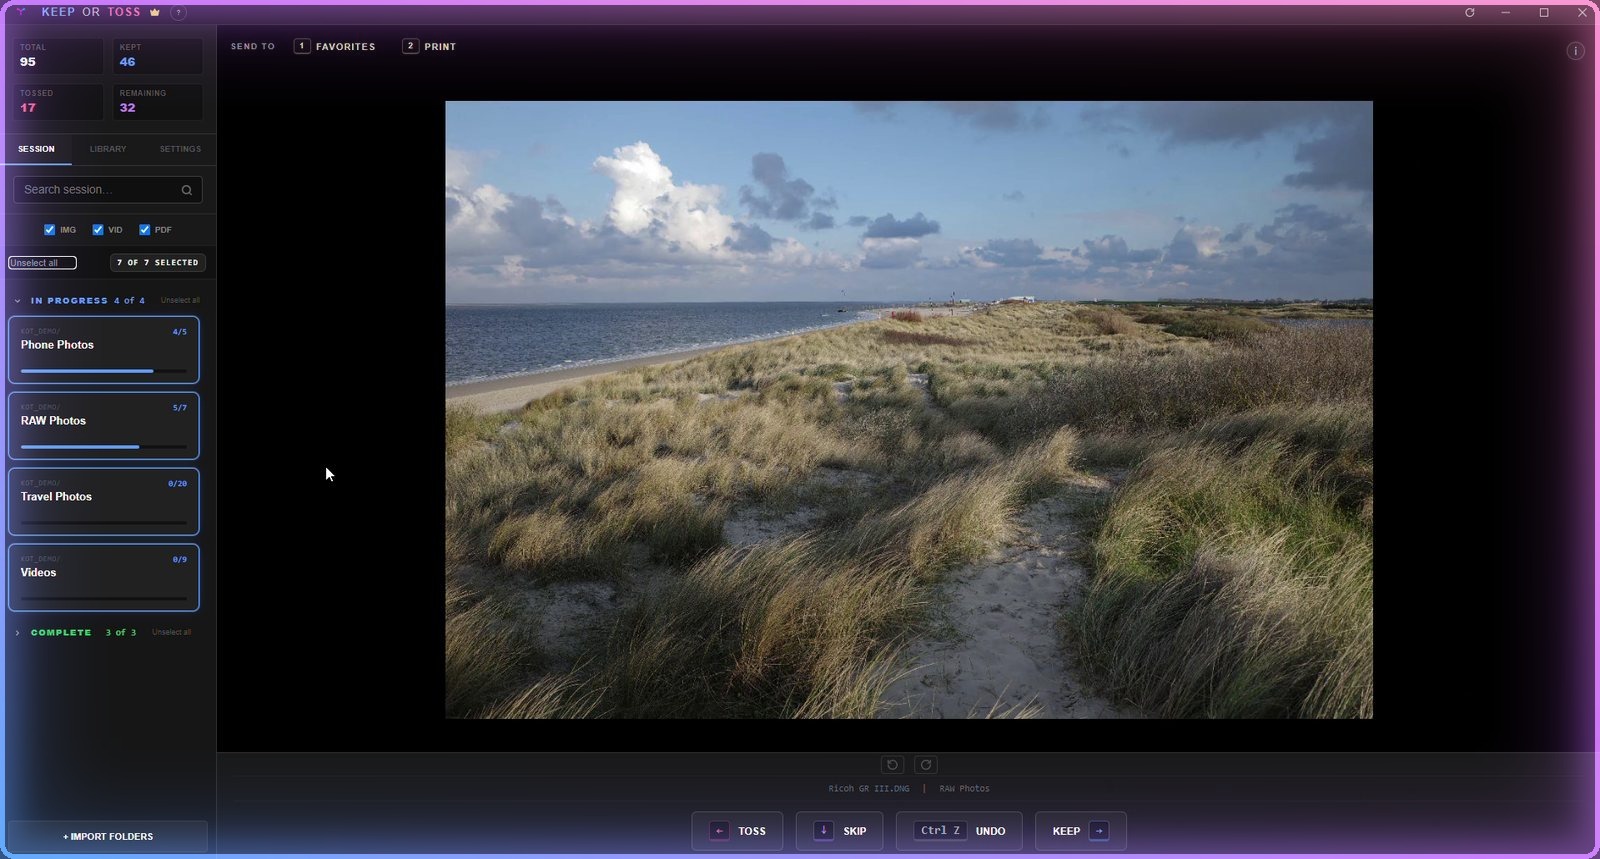Click the Remaining 32 stat tile
The height and width of the screenshot is (859, 1600).
158,102
